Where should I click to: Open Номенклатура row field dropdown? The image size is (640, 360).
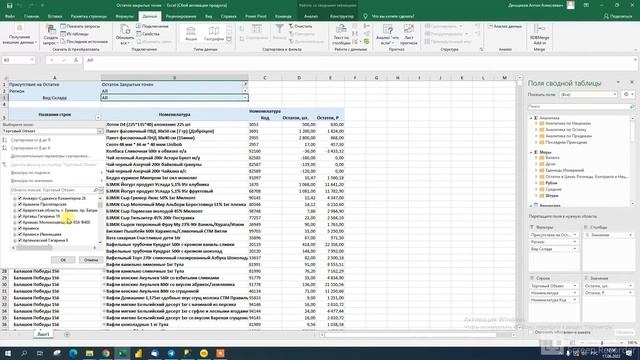574,293
